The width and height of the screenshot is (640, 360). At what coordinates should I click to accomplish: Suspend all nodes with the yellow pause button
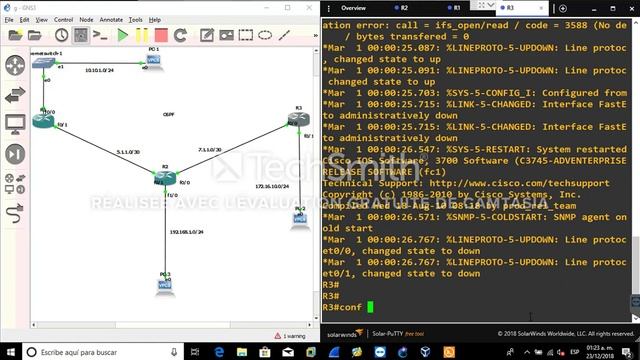[x=142, y=35]
